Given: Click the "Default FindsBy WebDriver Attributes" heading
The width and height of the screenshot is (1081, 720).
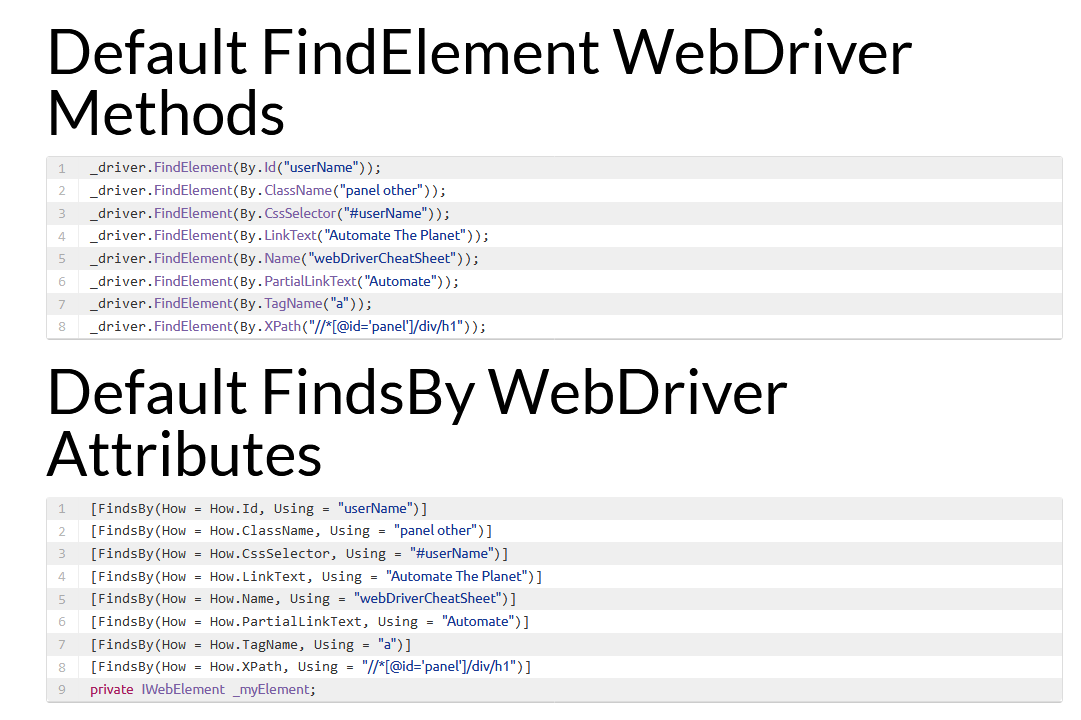Looking at the screenshot, I should tap(417, 423).
